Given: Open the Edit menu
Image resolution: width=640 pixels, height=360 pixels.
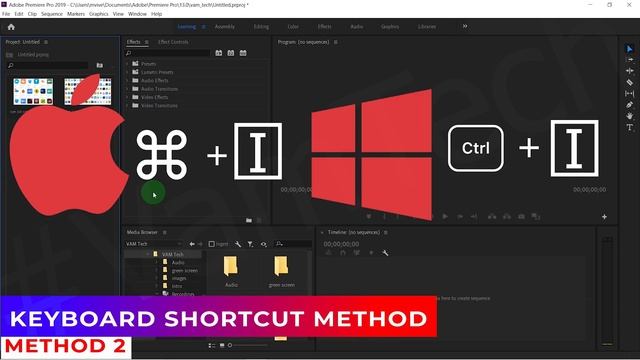Looking at the screenshot, I should (x=19, y=14).
